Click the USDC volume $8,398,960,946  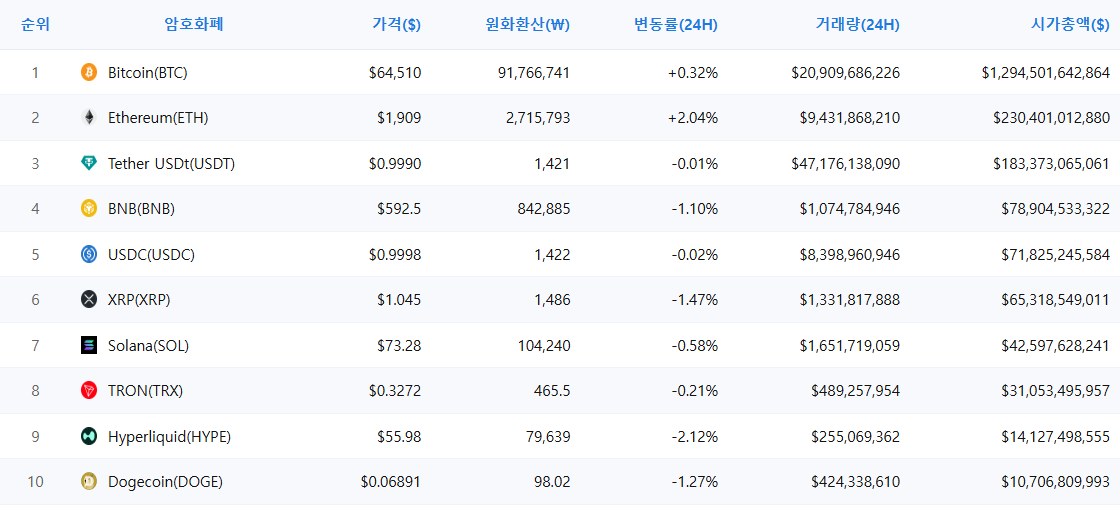click(850, 254)
